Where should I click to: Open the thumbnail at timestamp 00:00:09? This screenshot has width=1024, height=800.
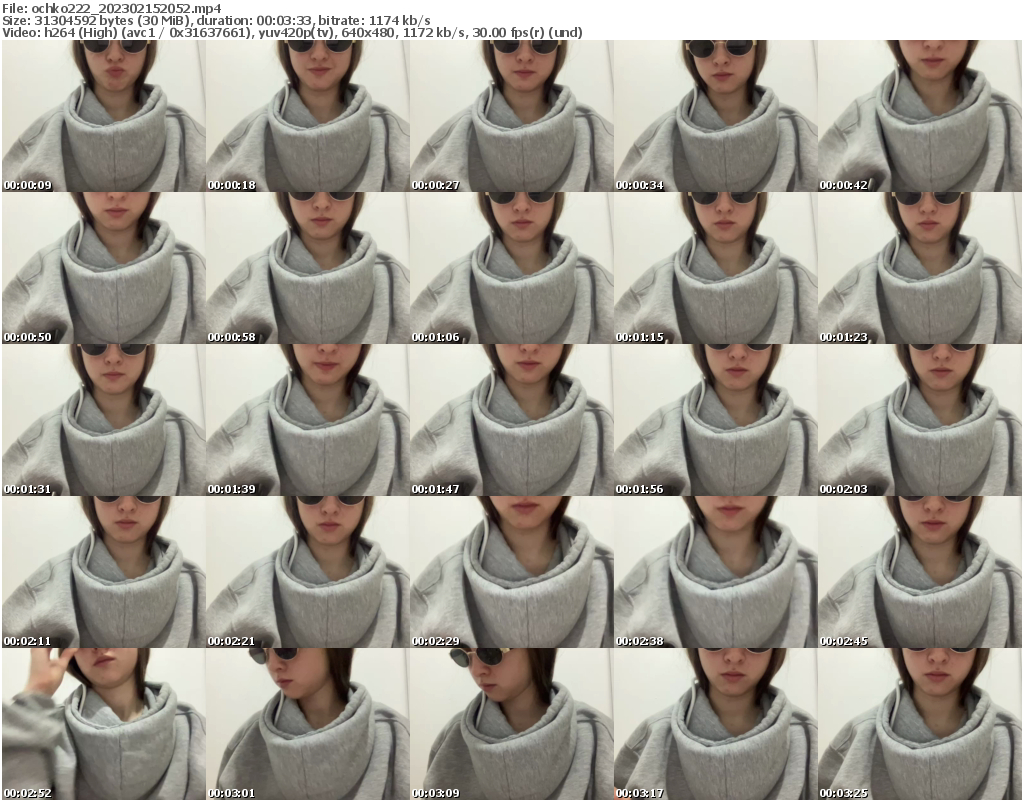click(102, 115)
